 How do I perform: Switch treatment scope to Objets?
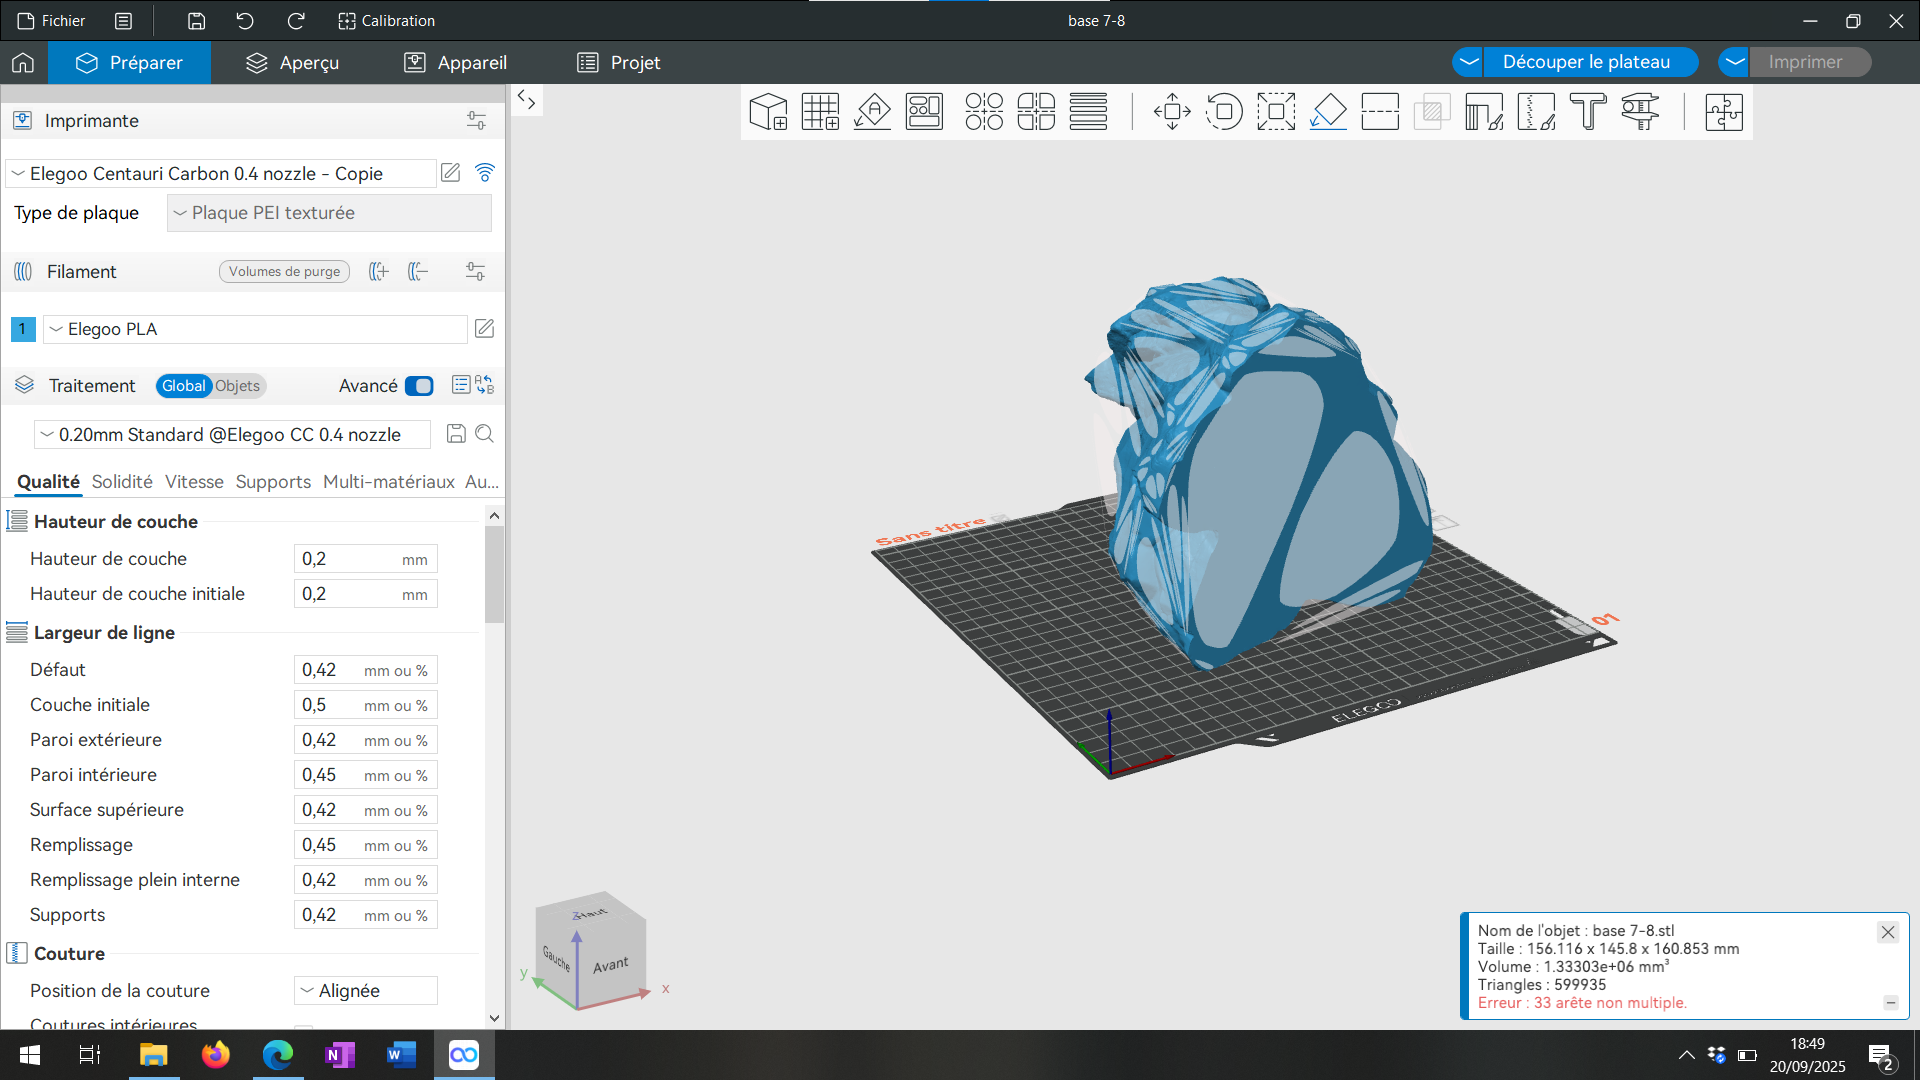point(237,386)
